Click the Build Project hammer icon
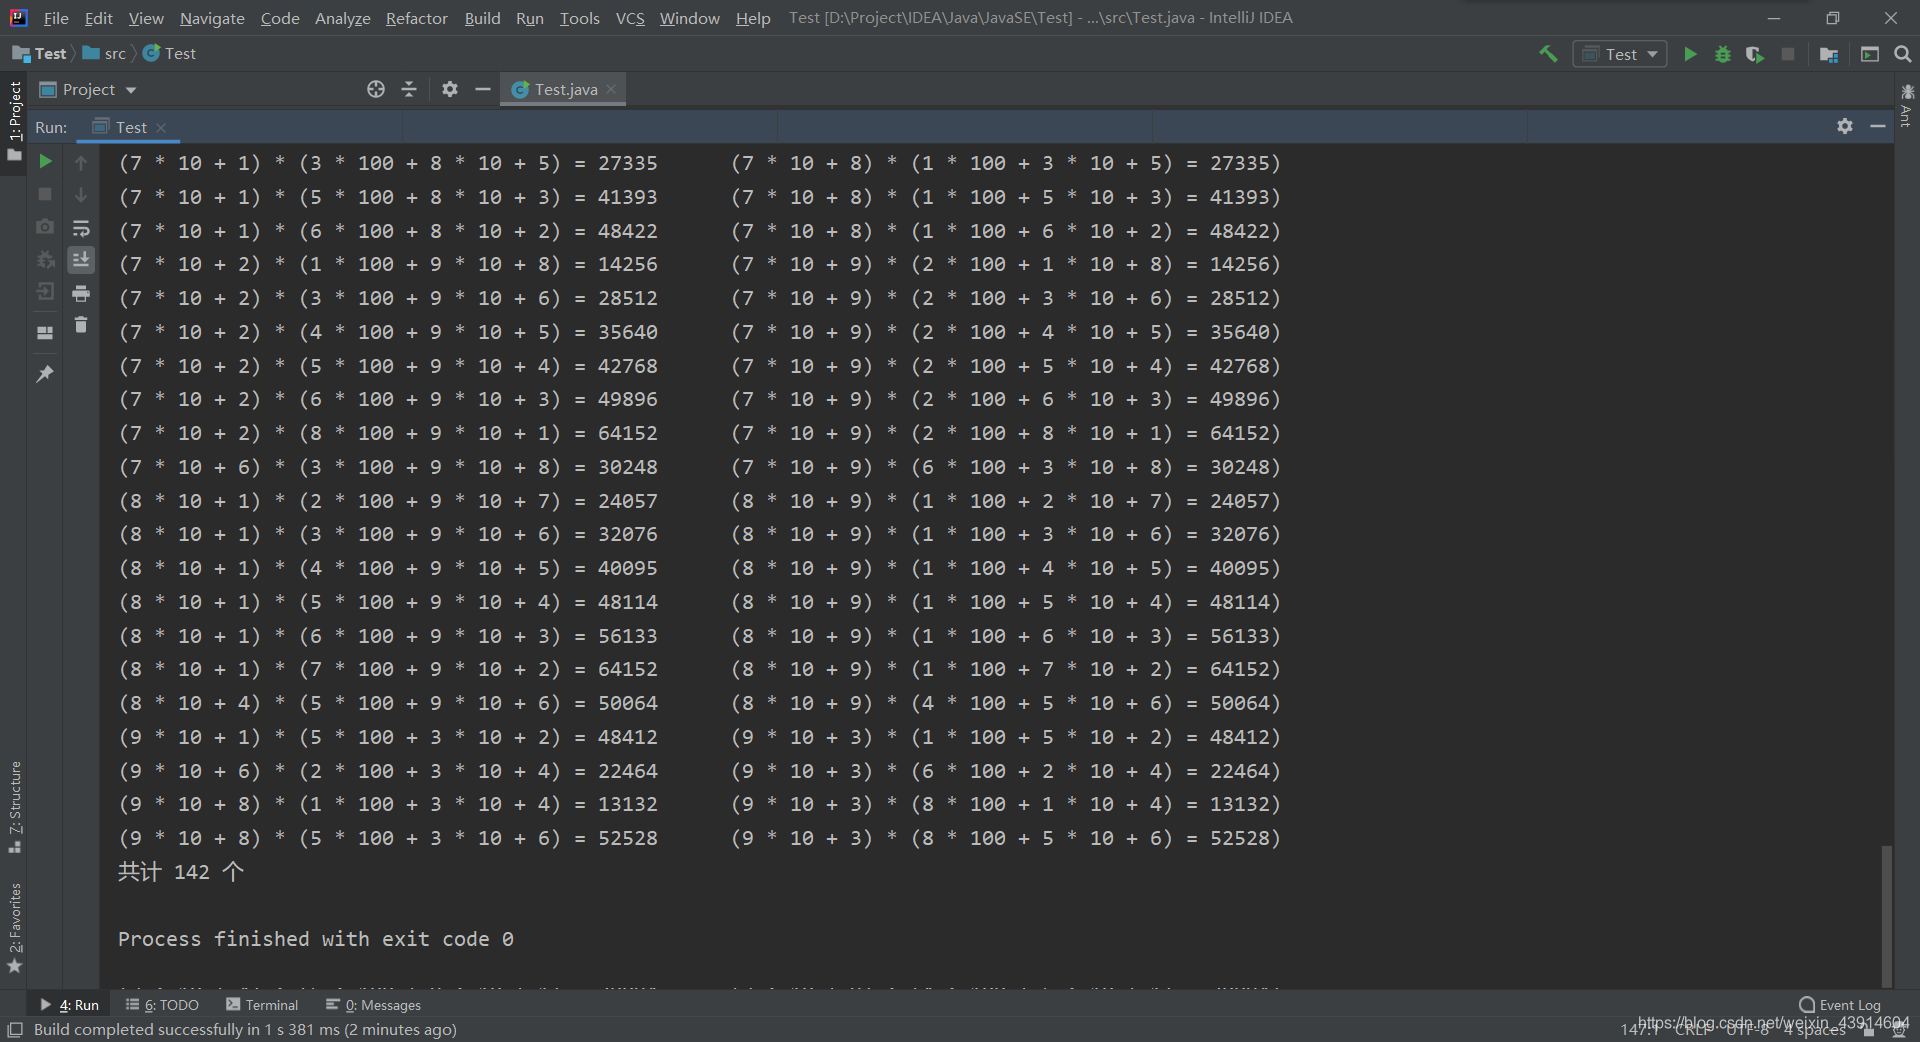Screen dimensions: 1920x1042 1548,54
